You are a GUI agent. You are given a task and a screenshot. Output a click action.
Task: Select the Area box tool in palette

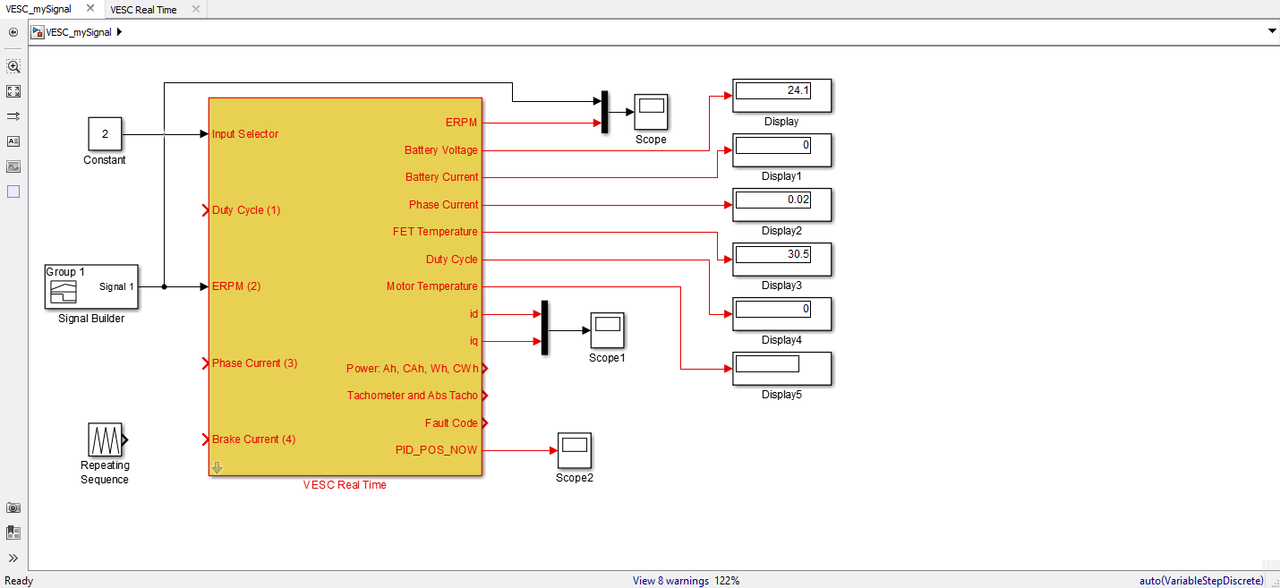coord(13,191)
